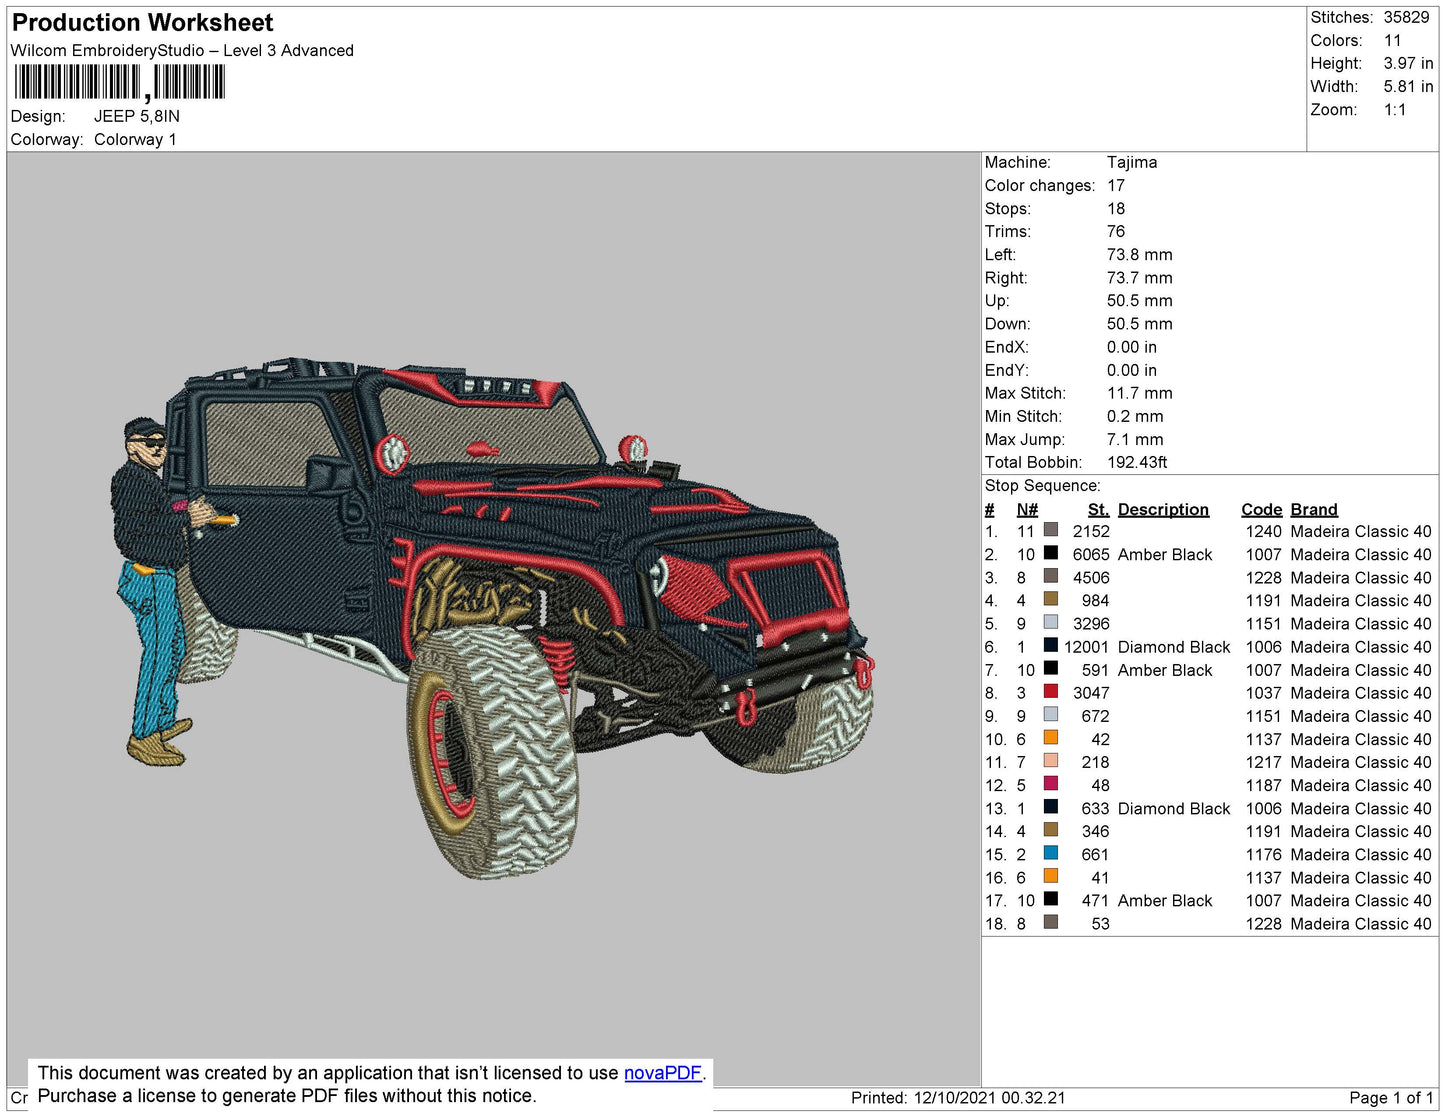The image size is (1445, 1117).
Task: Click 'Wilcom EmbroideryStudio – Level 3 Advanced' text
Action: click(182, 51)
